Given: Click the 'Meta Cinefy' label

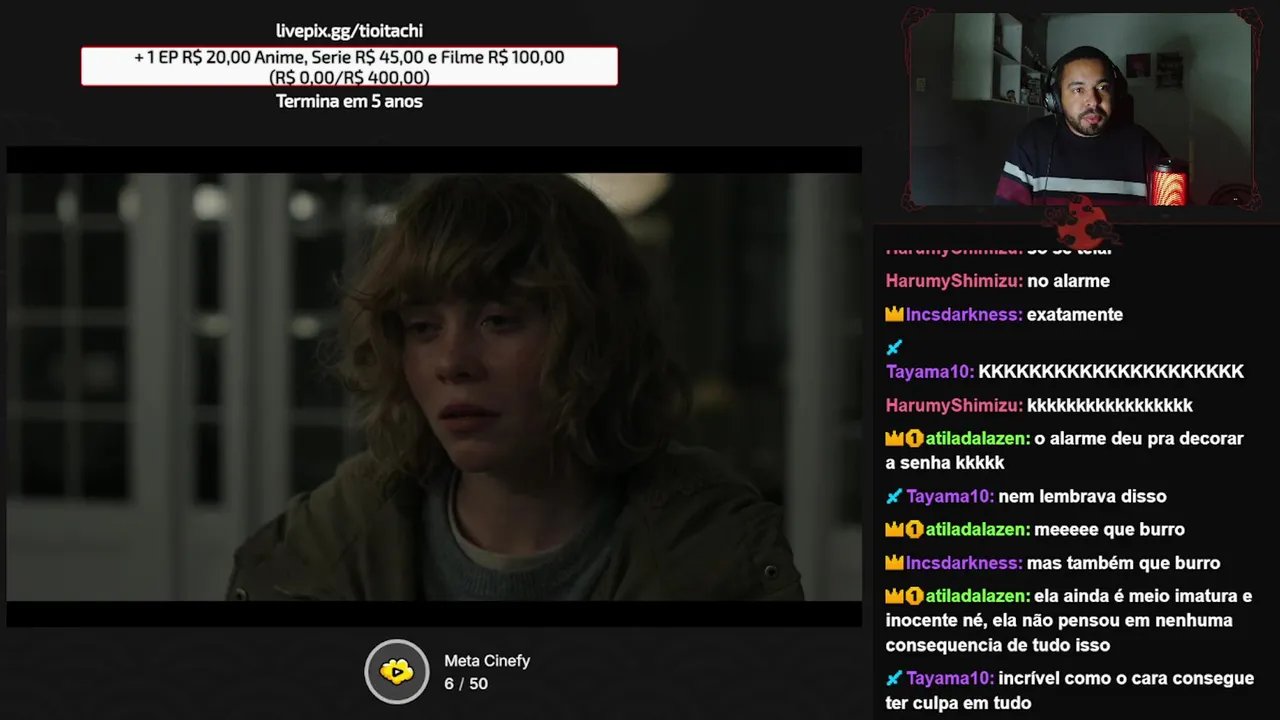Looking at the screenshot, I should click(x=487, y=661).
